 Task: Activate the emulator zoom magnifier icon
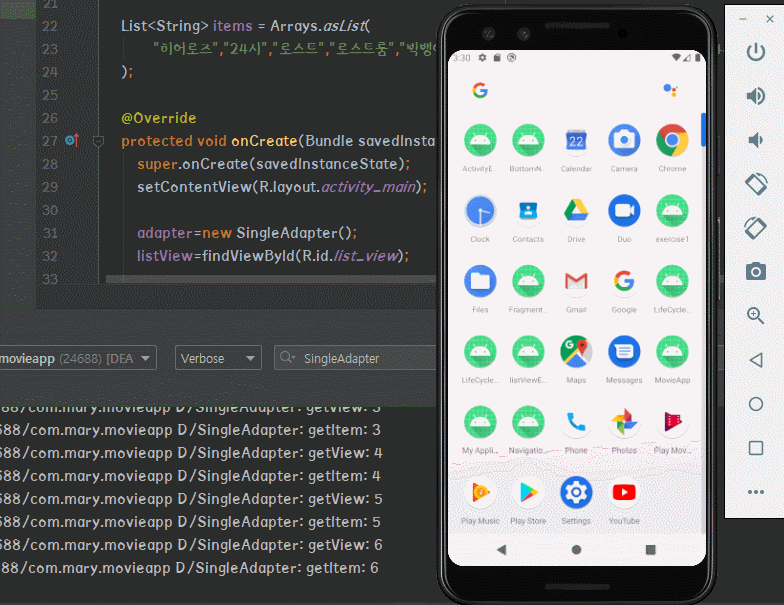point(756,316)
